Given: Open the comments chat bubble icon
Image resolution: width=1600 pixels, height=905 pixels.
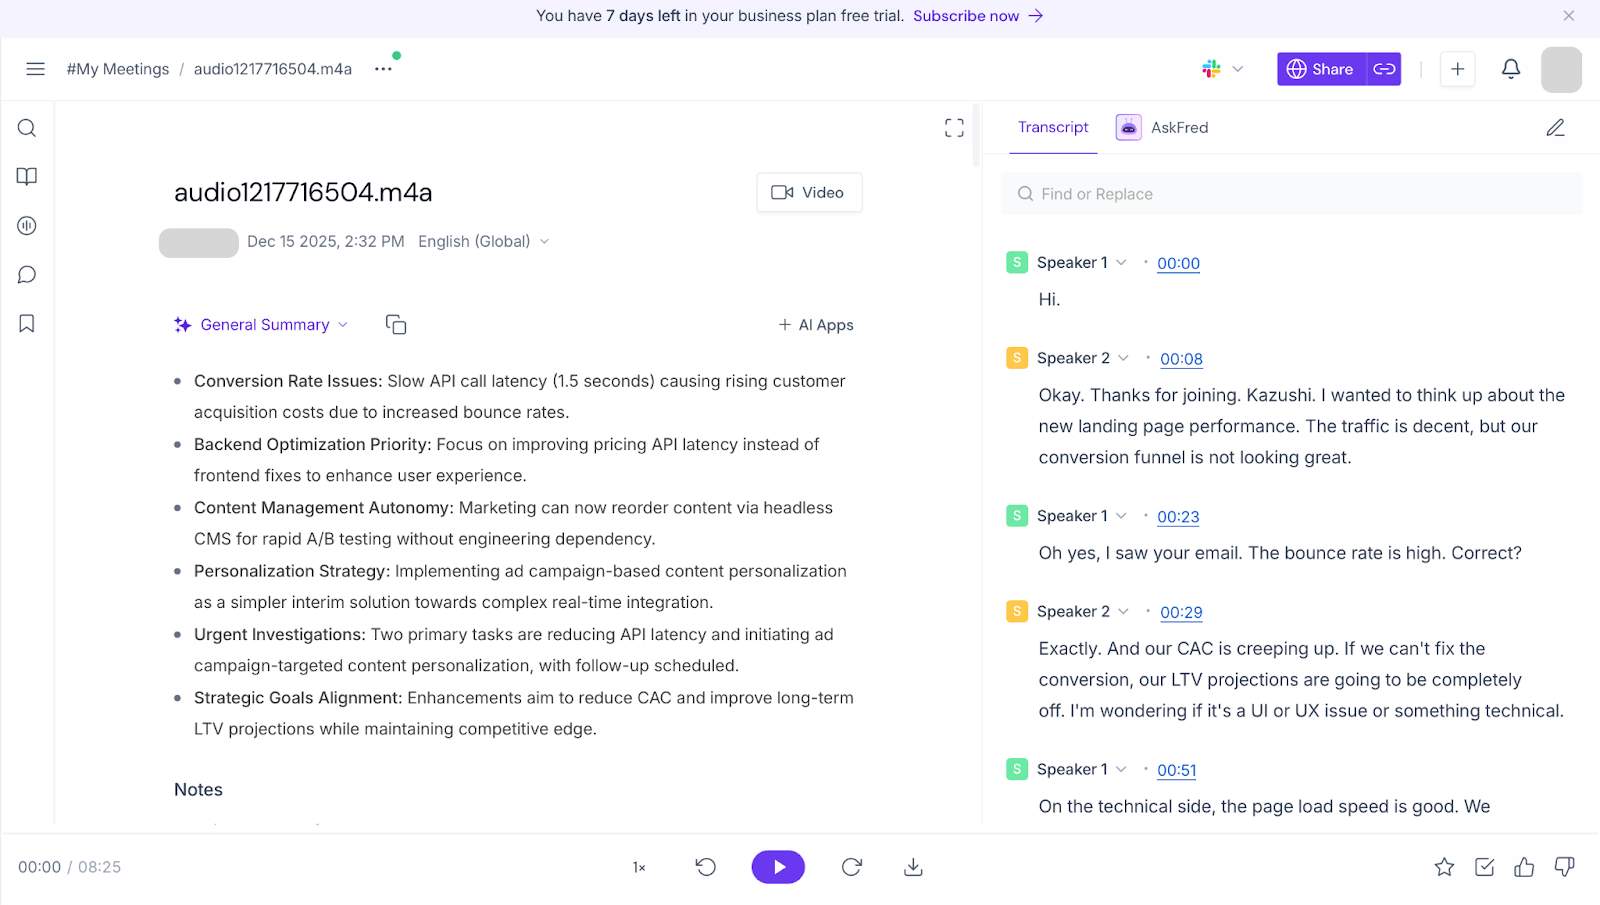Looking at the screenshot, I should click(x=27, y=275).
